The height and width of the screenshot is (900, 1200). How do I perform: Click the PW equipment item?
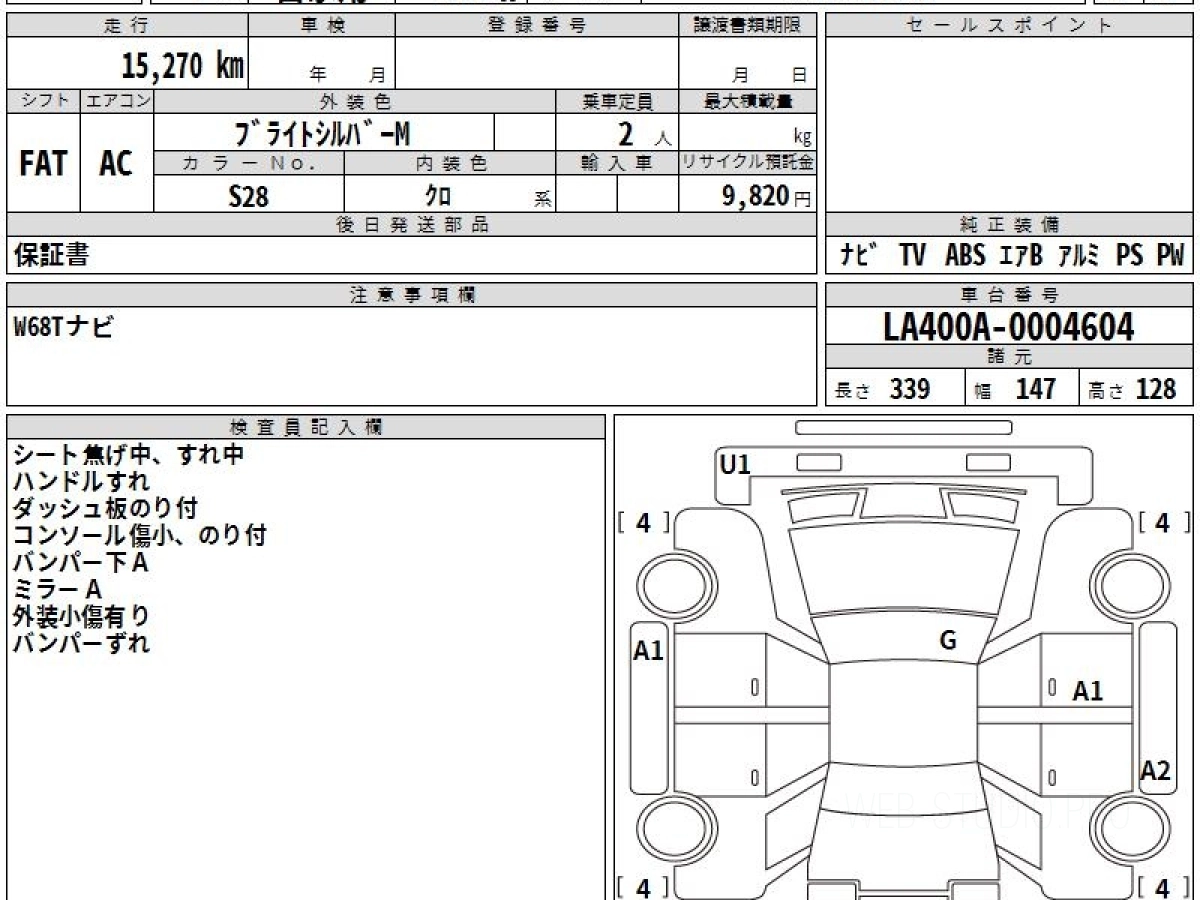pyautogui.click(x=1170, y=256)
